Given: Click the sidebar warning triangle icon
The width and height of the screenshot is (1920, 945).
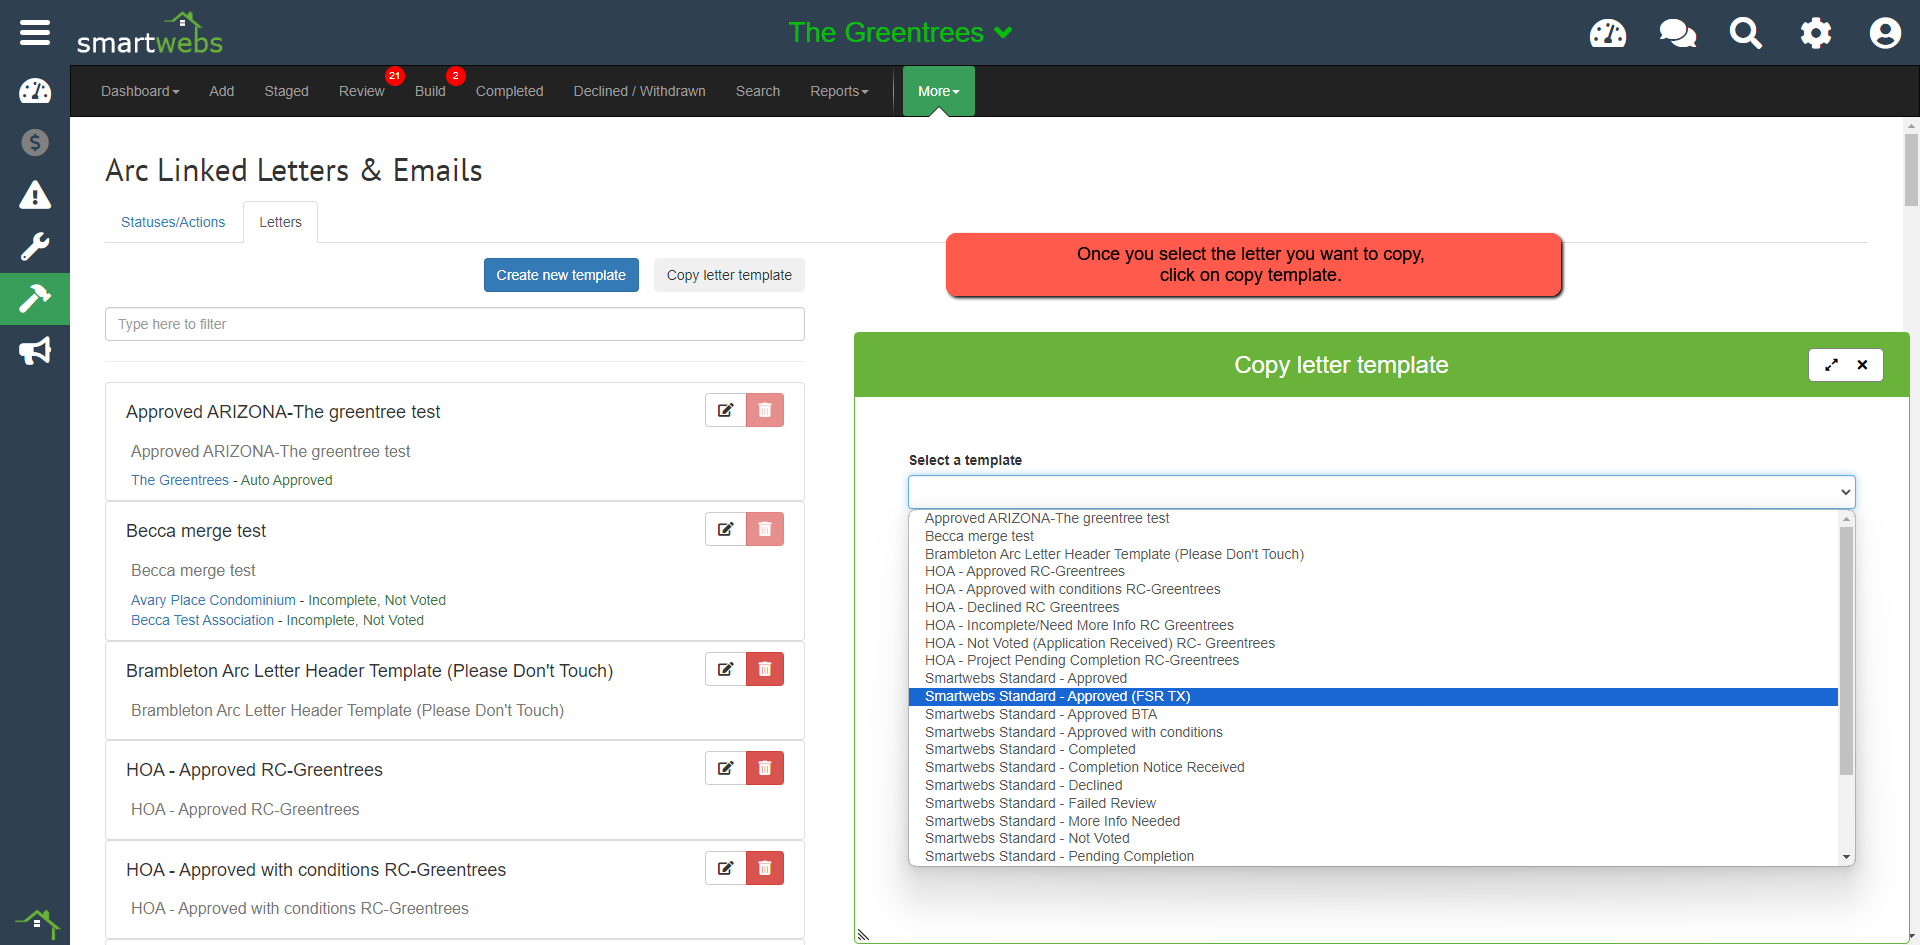Looking at the screenshot, I should click(35, 195).
